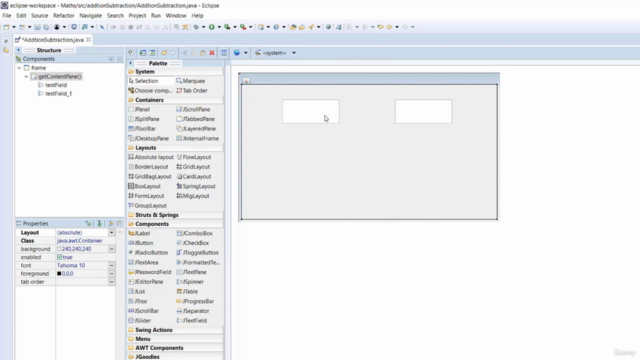Image resolution: width=640 pixels, height=360 pixels.
Task: Select the JLabel palette component
Action: click(139, 233)
